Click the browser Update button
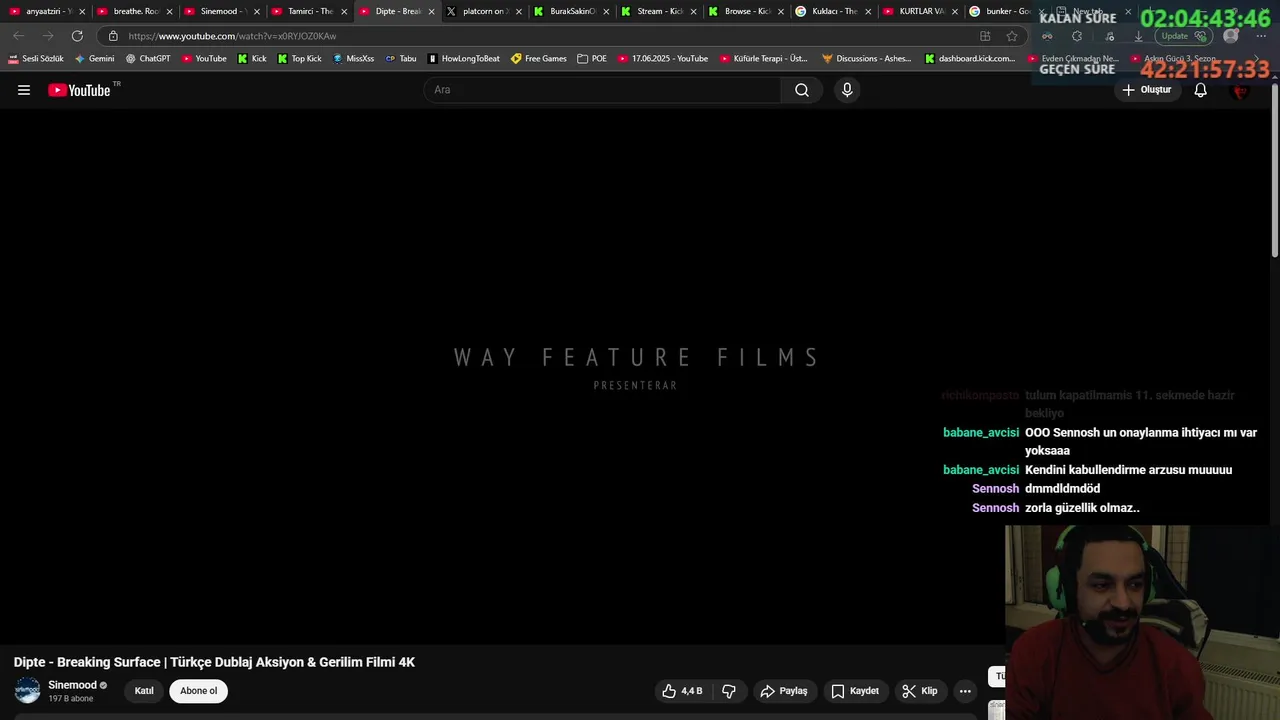1280x720 pixels. (x=1184, y=36)
